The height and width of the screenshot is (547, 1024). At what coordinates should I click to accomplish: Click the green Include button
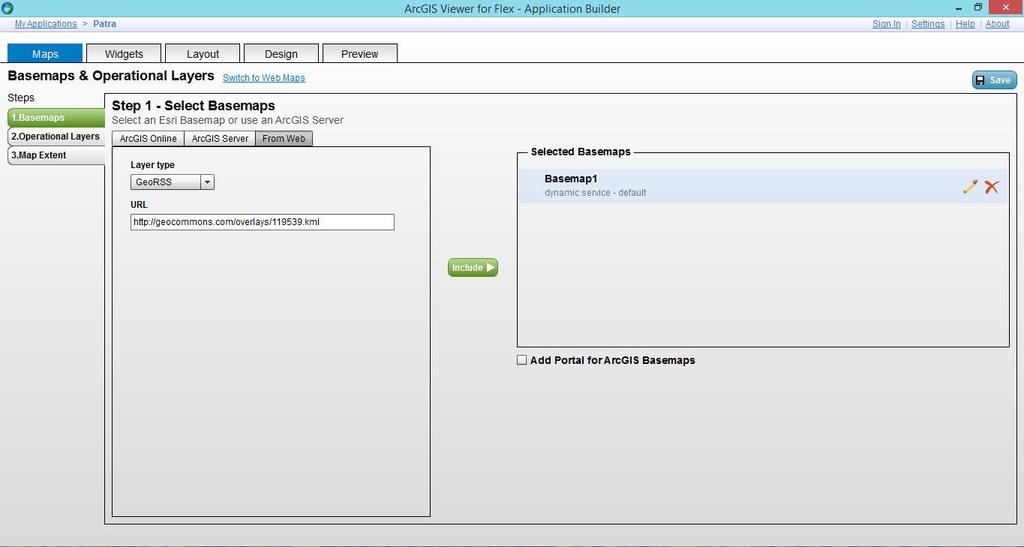tap(473, 268)
